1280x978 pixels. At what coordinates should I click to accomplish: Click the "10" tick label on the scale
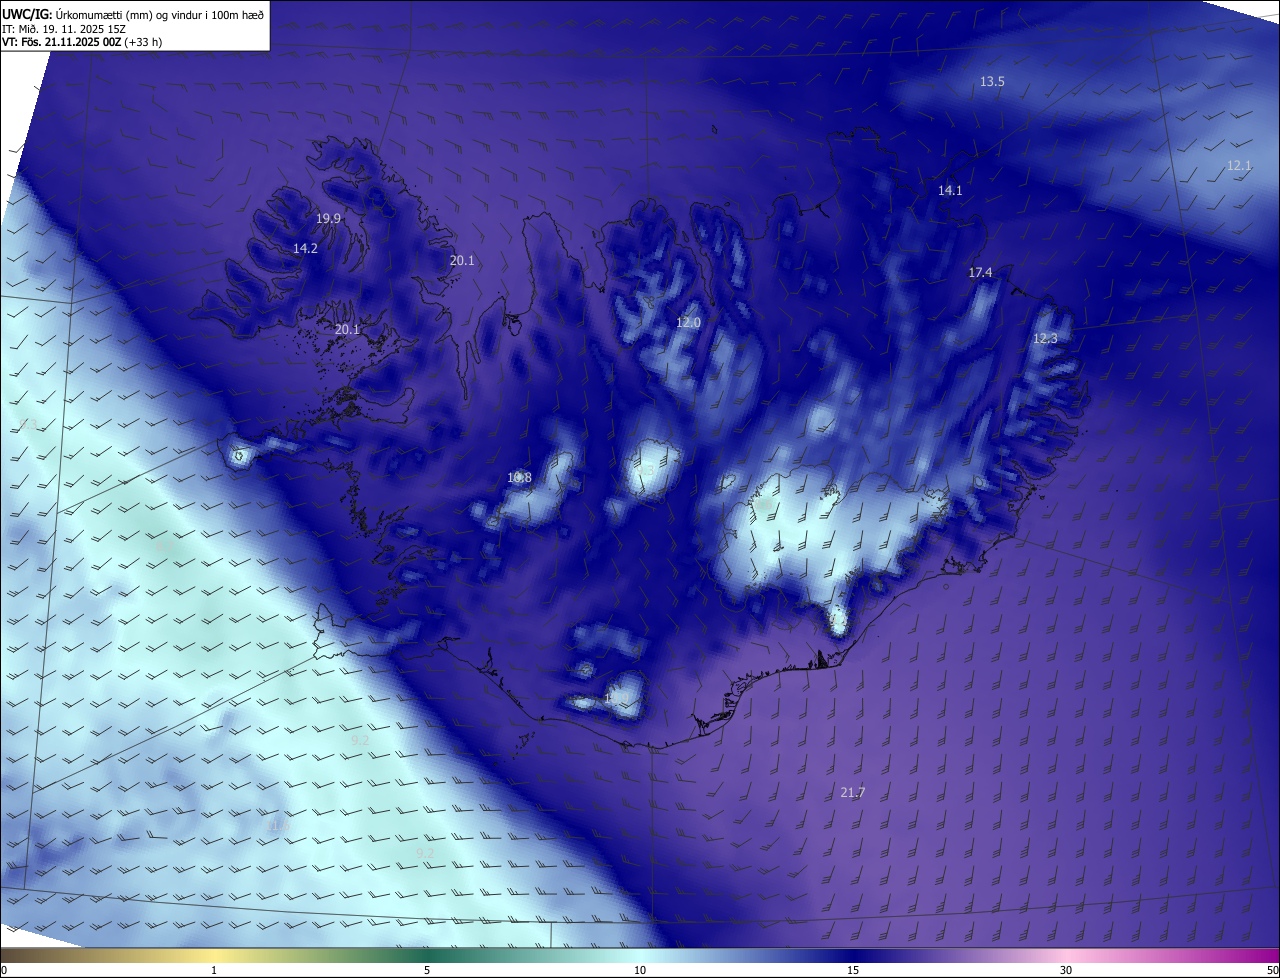(x=640, y=970)
